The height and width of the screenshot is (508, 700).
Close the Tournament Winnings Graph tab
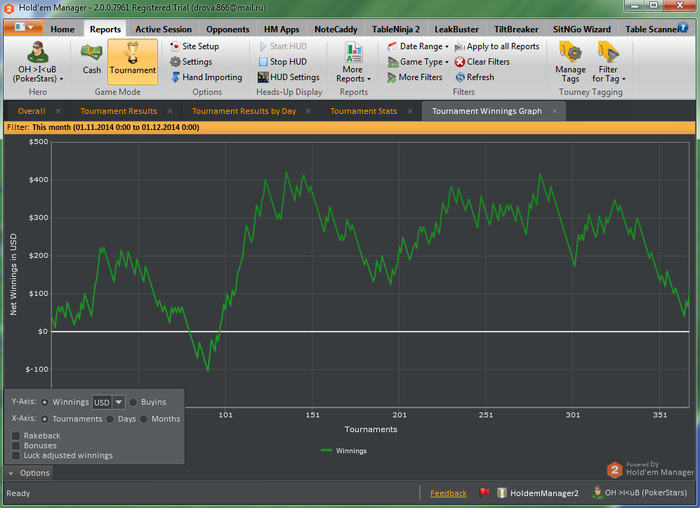[554, 111]
